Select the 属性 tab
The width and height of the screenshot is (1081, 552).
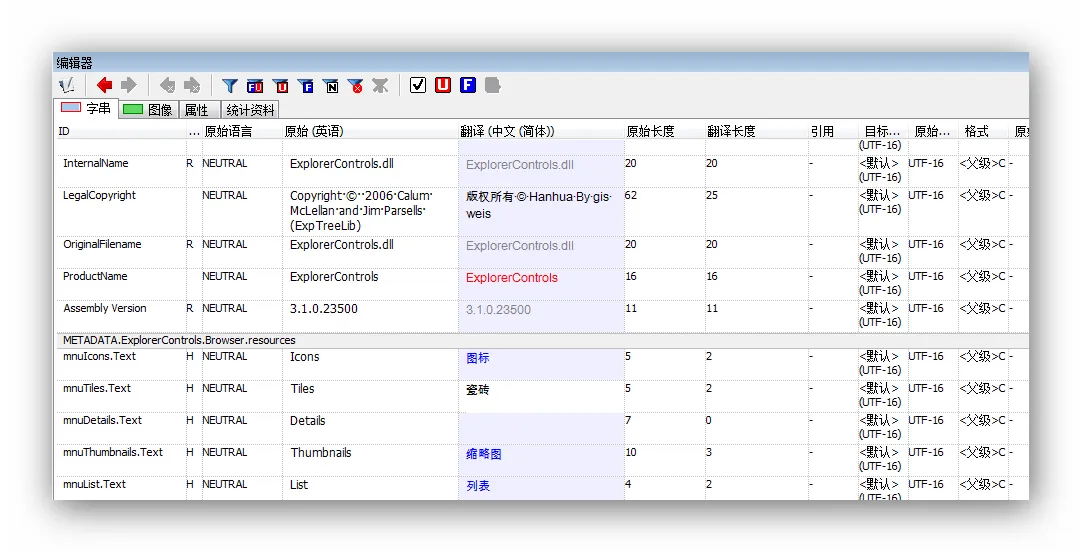tap(197, 110)
